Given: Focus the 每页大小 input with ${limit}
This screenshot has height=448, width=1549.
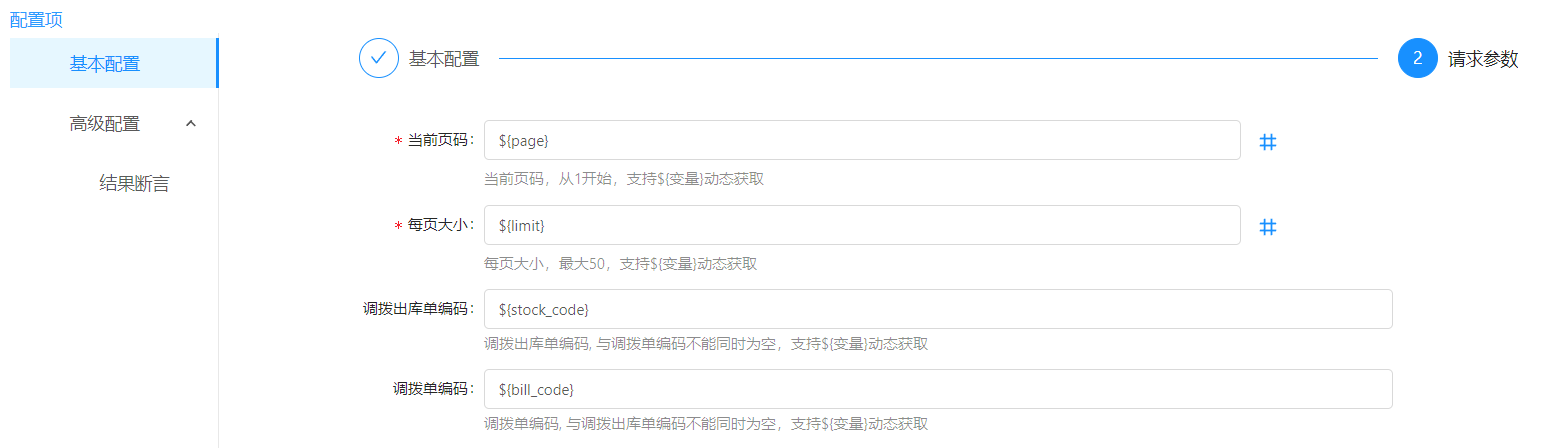Looking at the screenshot, I should coord(861,225).
